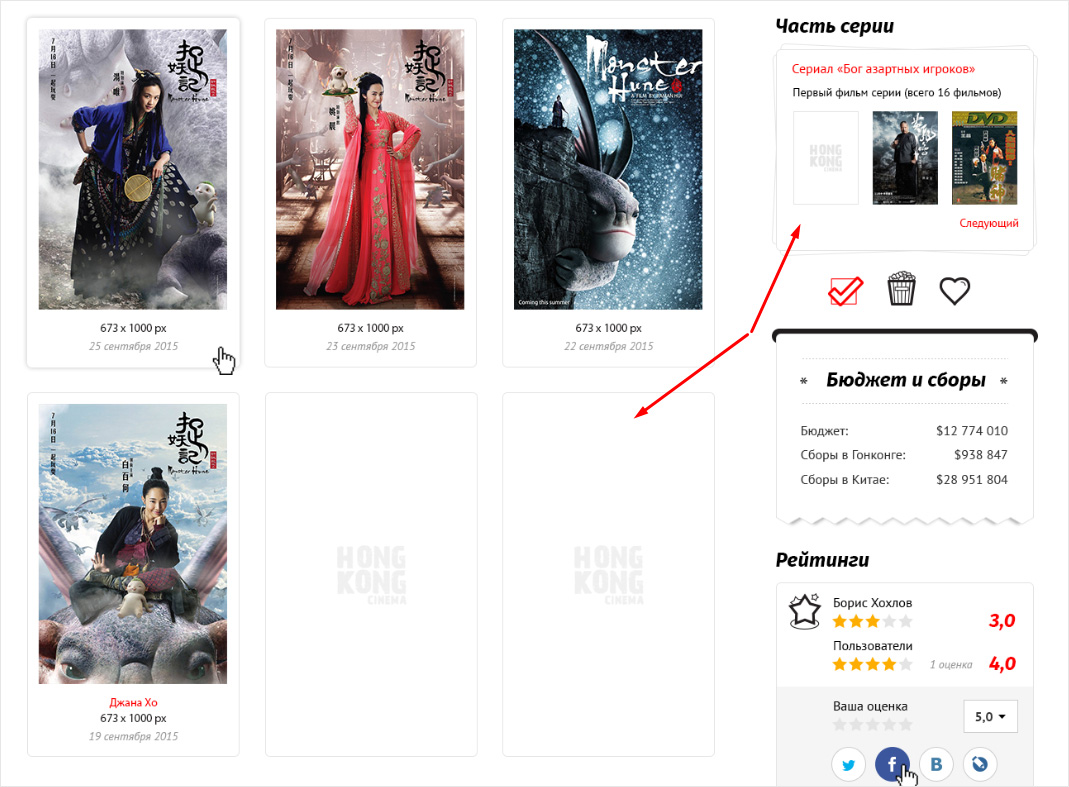Click the Ваша оценка label

coord(870,707)
